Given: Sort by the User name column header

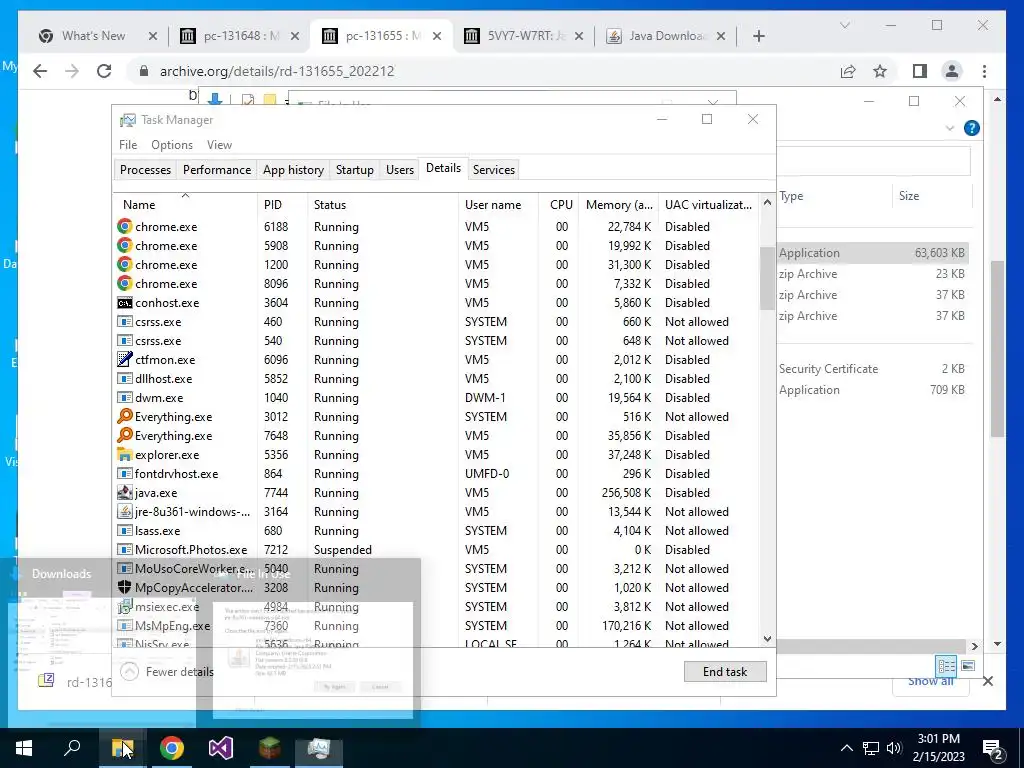Looking at the screenshot, I should (498, 204).
